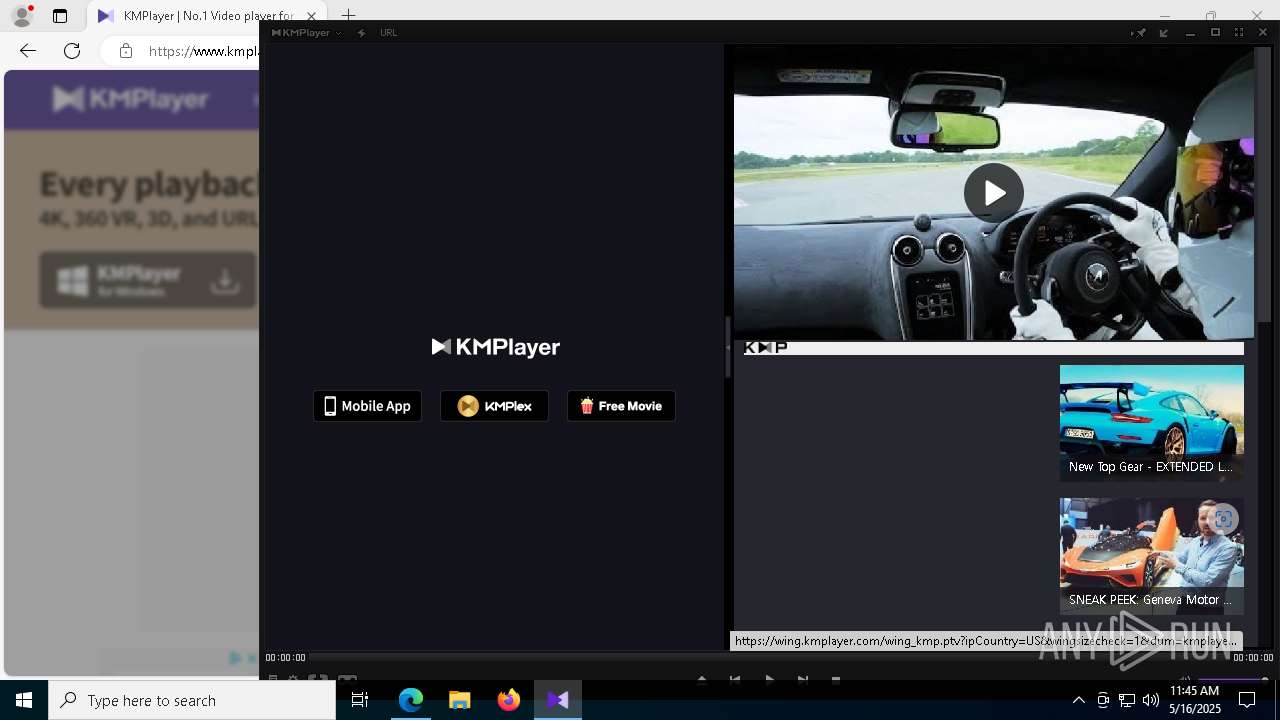
Task: Expand the hidden system tray icons
Action: pyautogui.click(x=1078, y=700)
